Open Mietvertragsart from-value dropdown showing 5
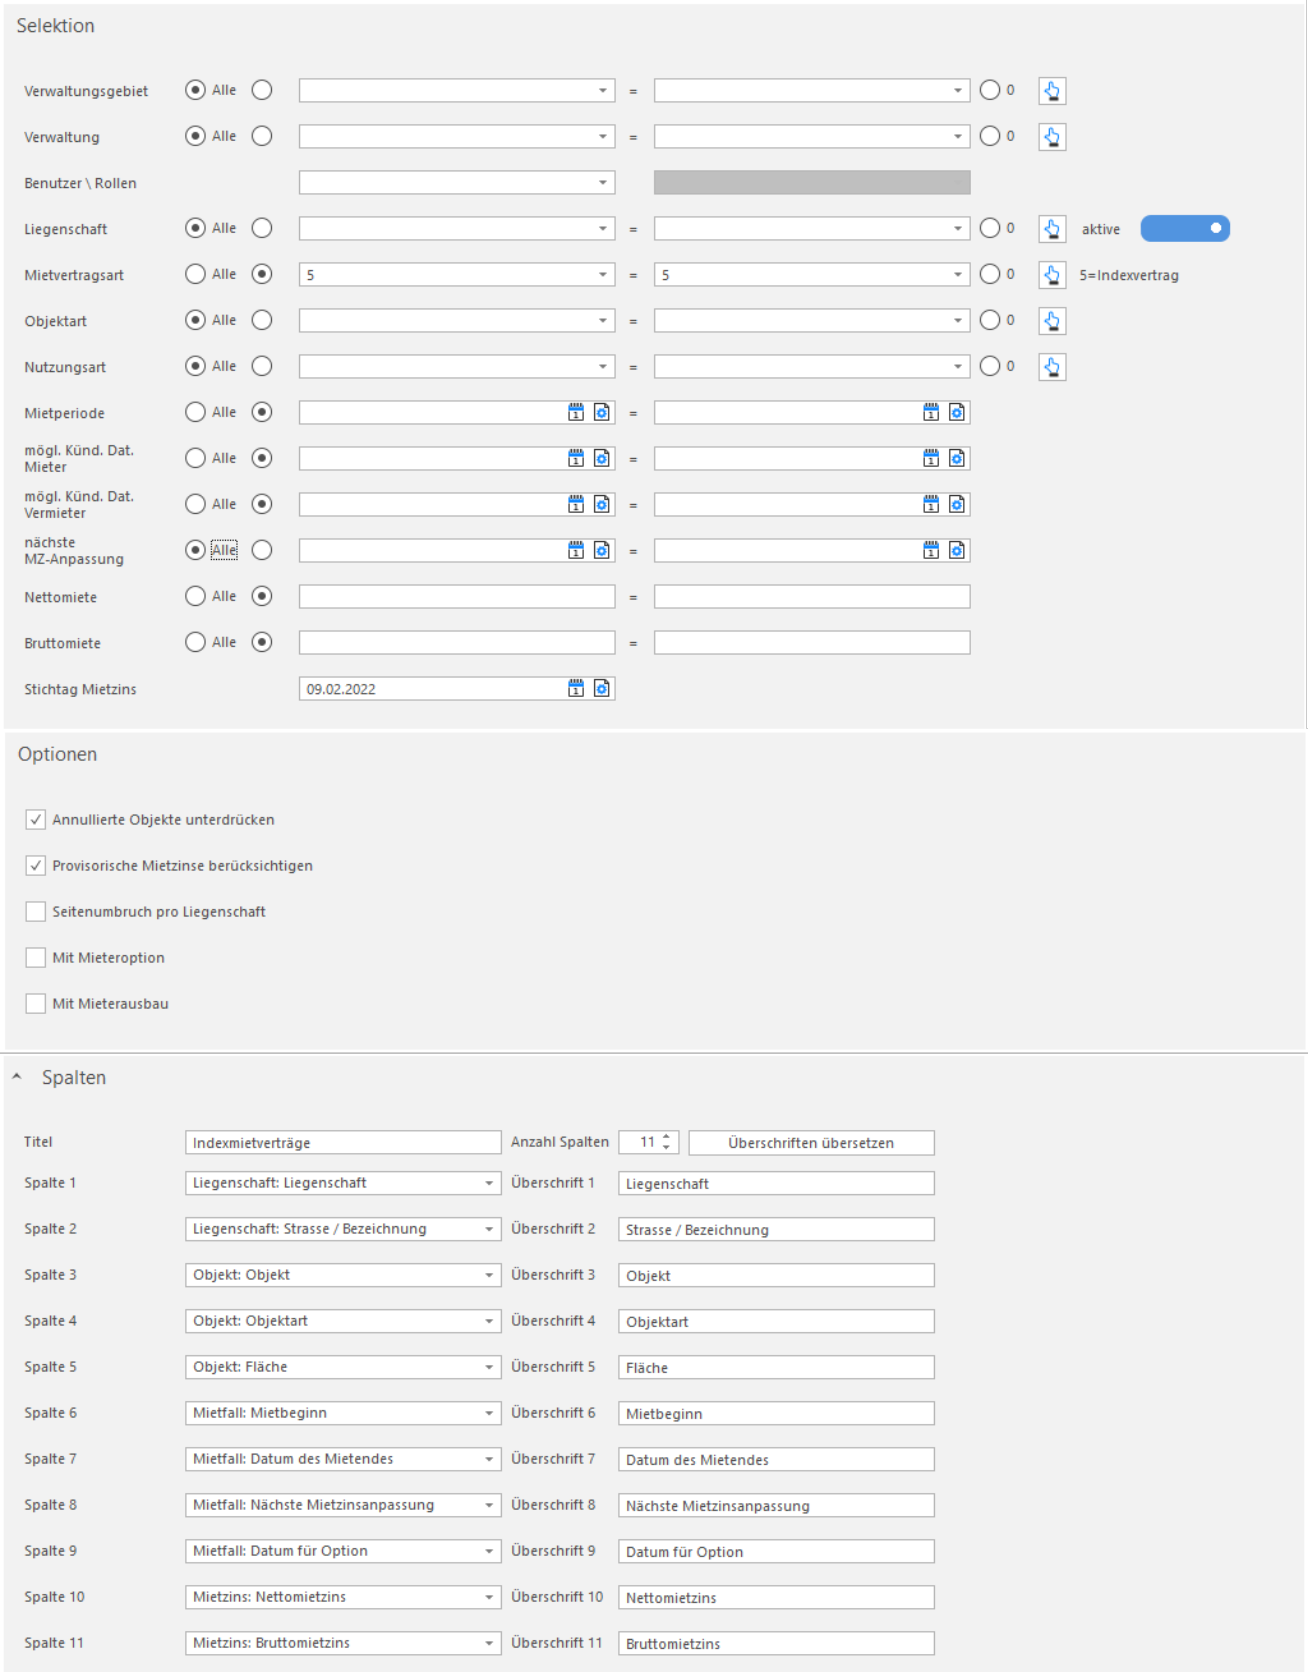The width and height of the screenshot is (1308, 1672). point(457,275)
